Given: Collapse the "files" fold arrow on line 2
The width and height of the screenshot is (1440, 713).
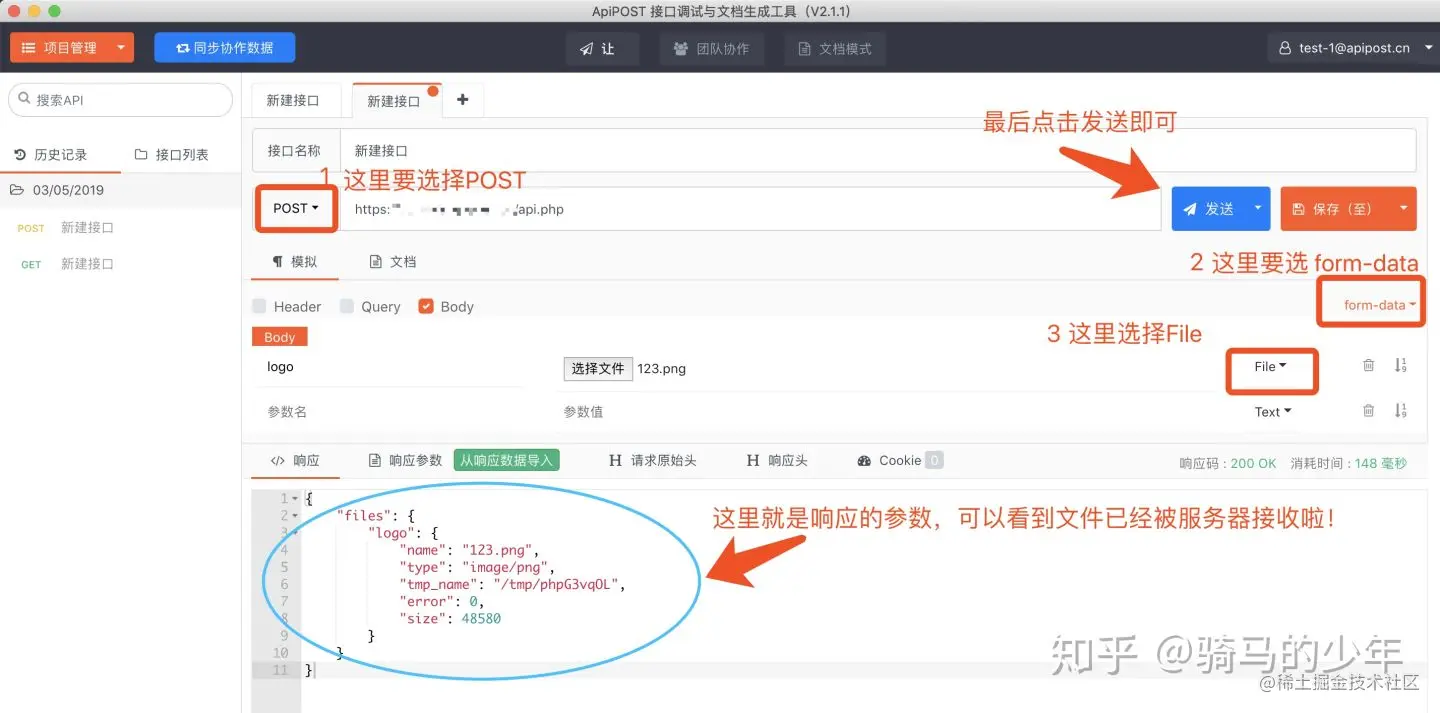Looking at the screenshot, I should (295, 516).
